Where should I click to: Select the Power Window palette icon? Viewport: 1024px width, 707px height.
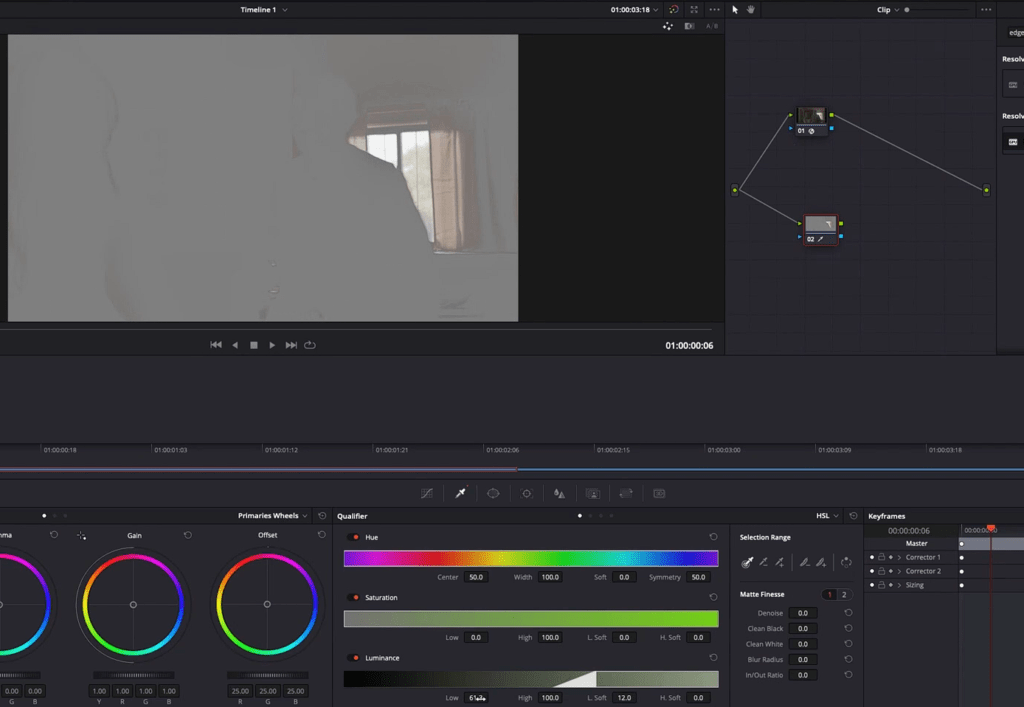coord(493,493)
